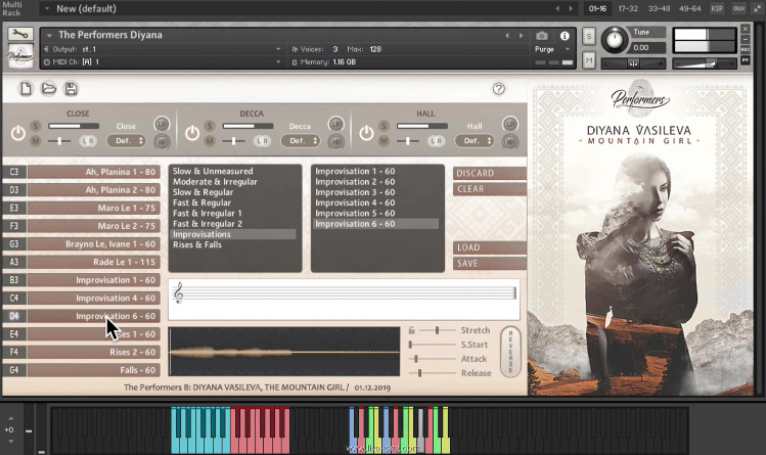Click the SAVE button
The width and height of the screenshot is (766, 455).
coord(489,263)
